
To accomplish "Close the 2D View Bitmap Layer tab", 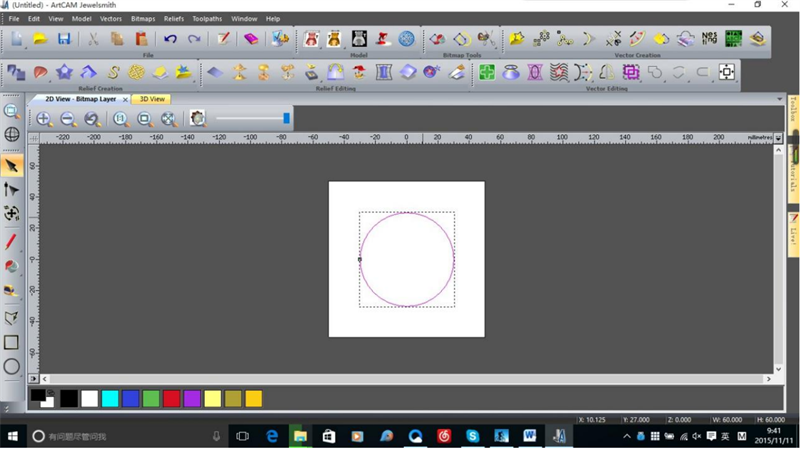I will click(x=123, y=99).
